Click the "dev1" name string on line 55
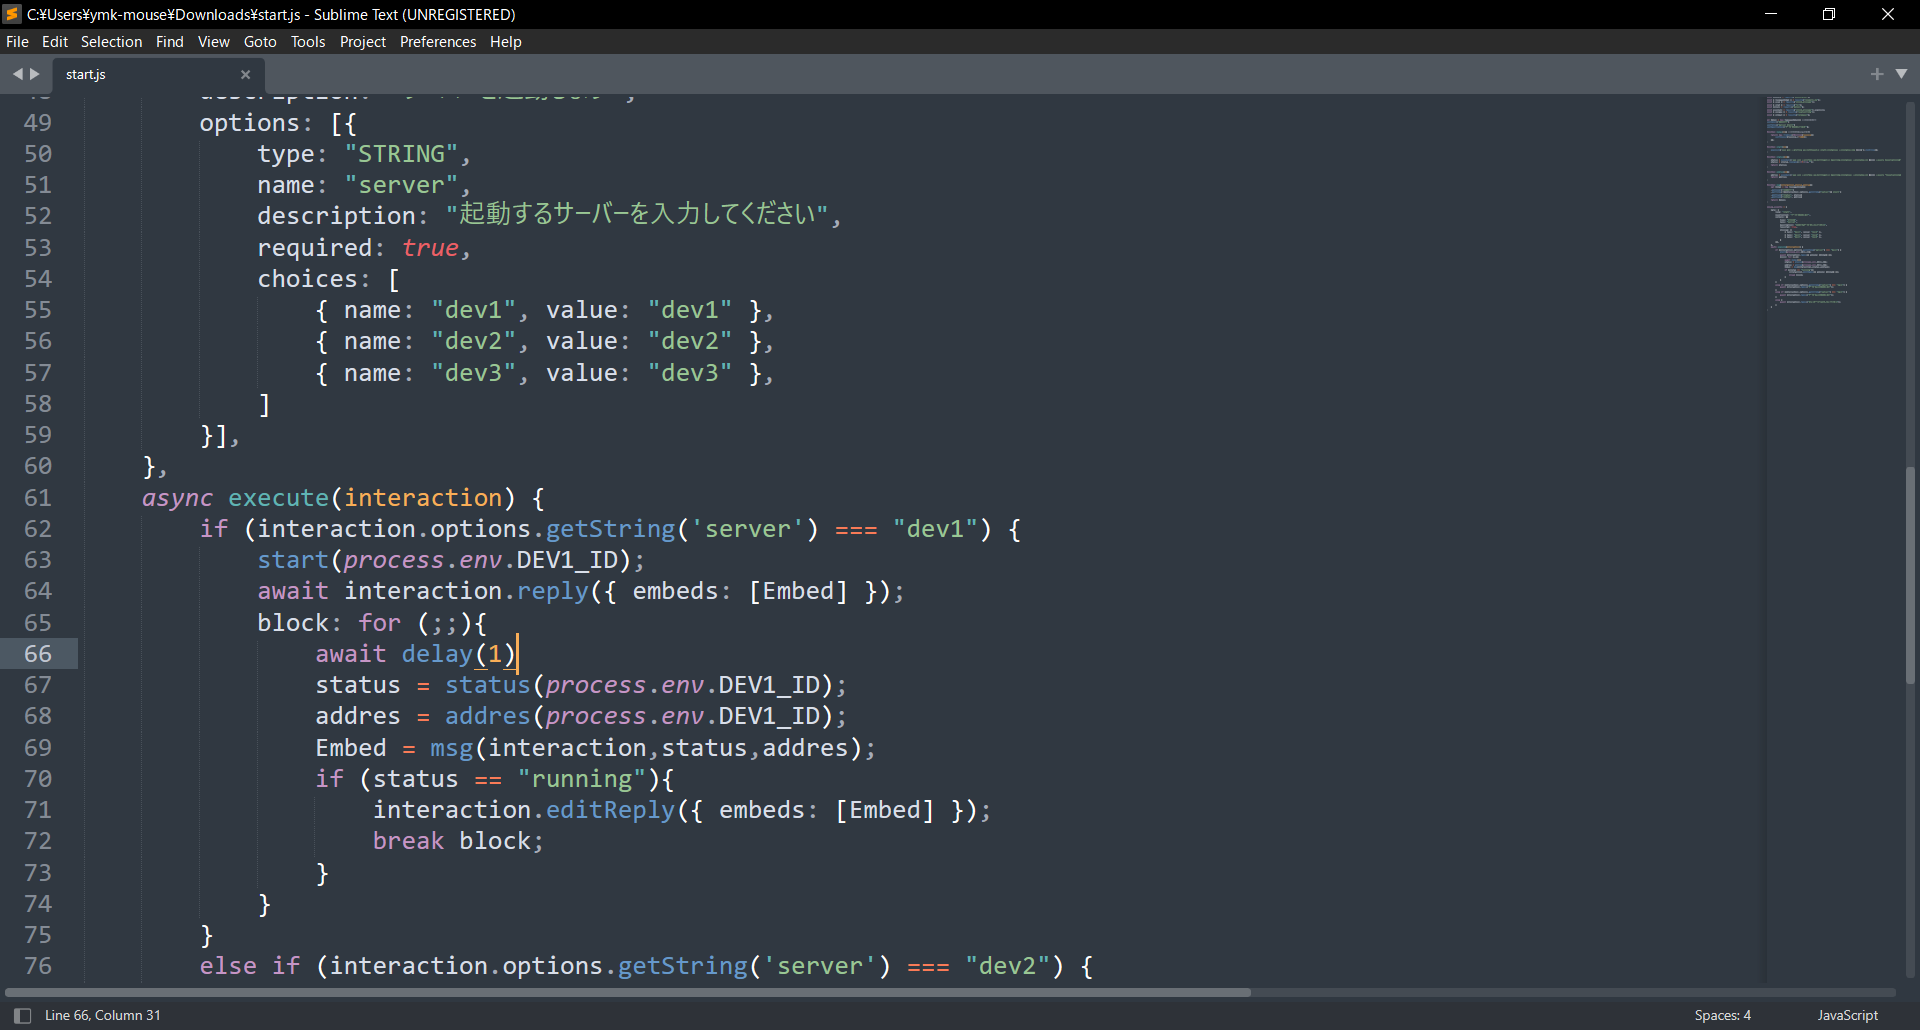Screen dimensions: 1920x1030 tap(473, 310)
